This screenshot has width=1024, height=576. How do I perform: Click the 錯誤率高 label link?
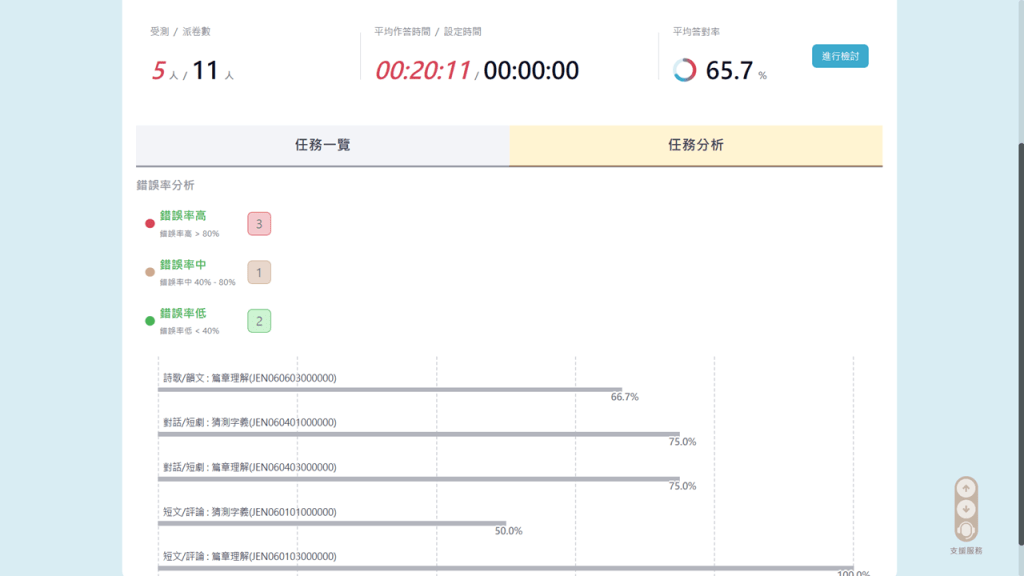[183, 216]
